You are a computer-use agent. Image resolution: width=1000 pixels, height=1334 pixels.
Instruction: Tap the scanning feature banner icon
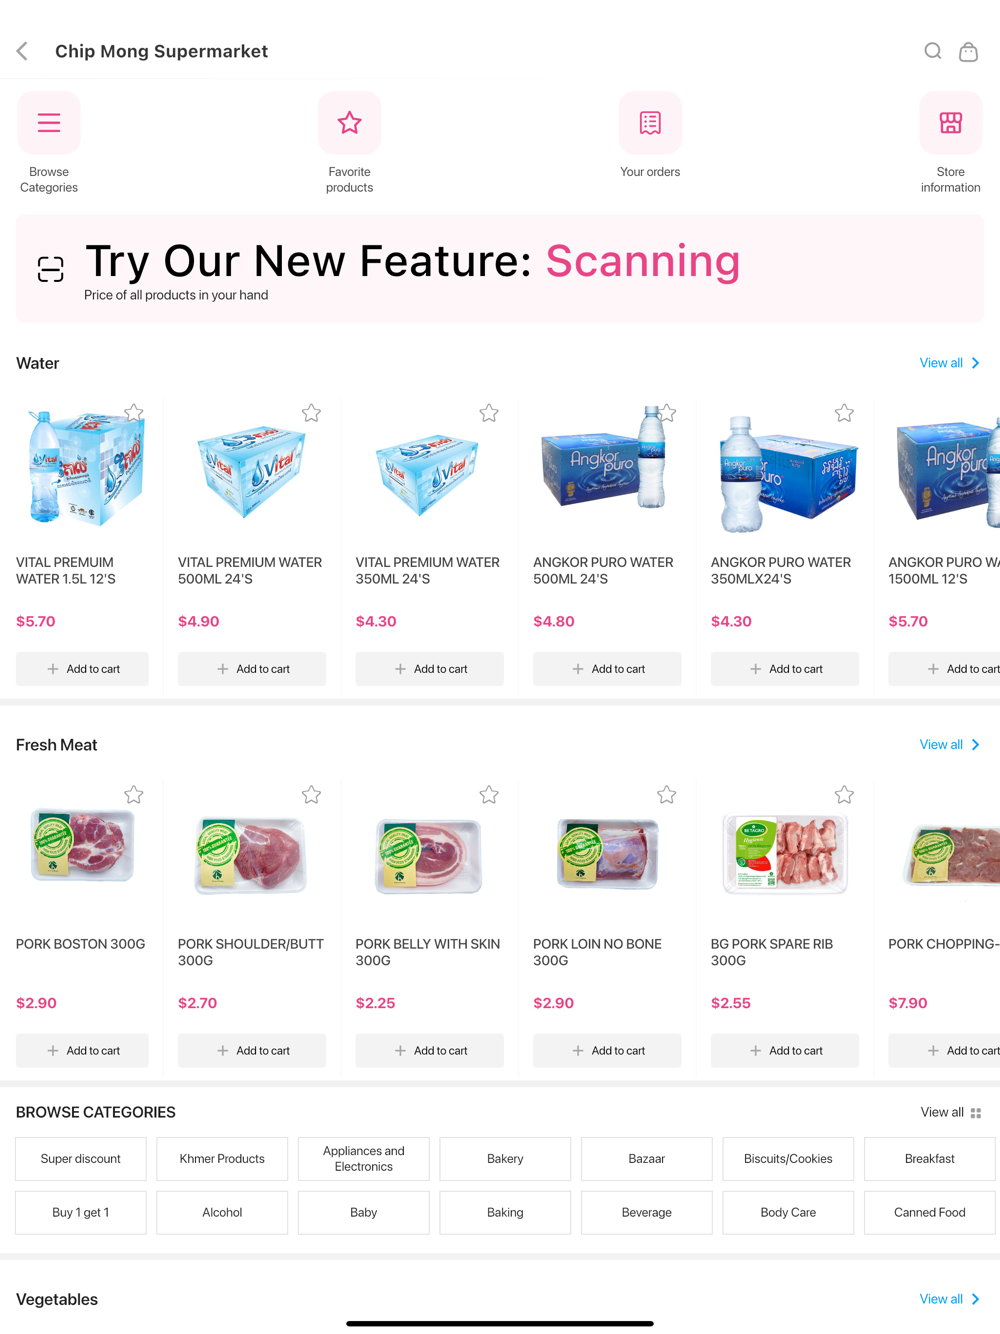tap(51, 269)
